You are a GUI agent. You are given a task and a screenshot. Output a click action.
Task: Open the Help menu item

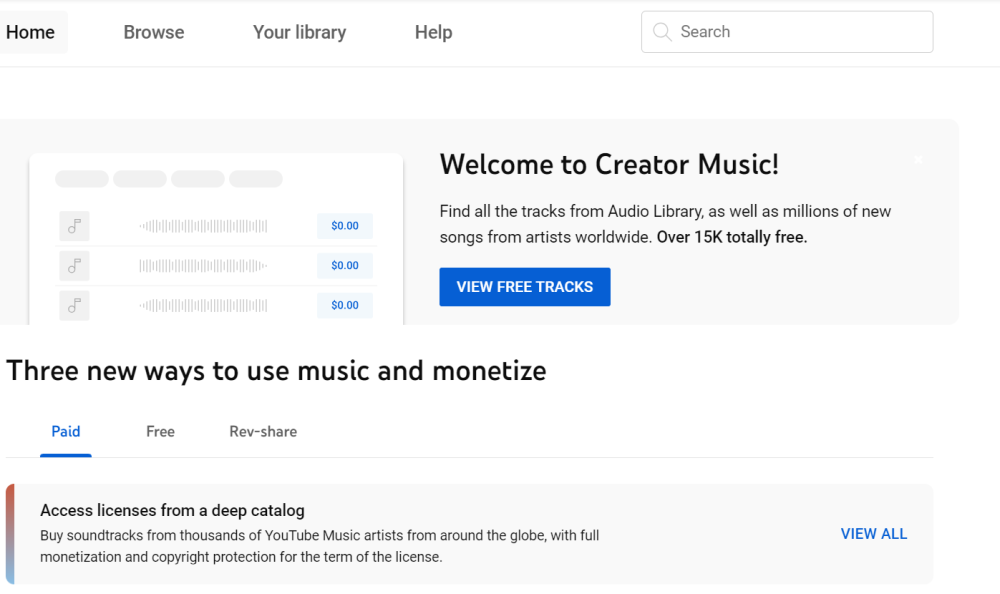[433, 32]
